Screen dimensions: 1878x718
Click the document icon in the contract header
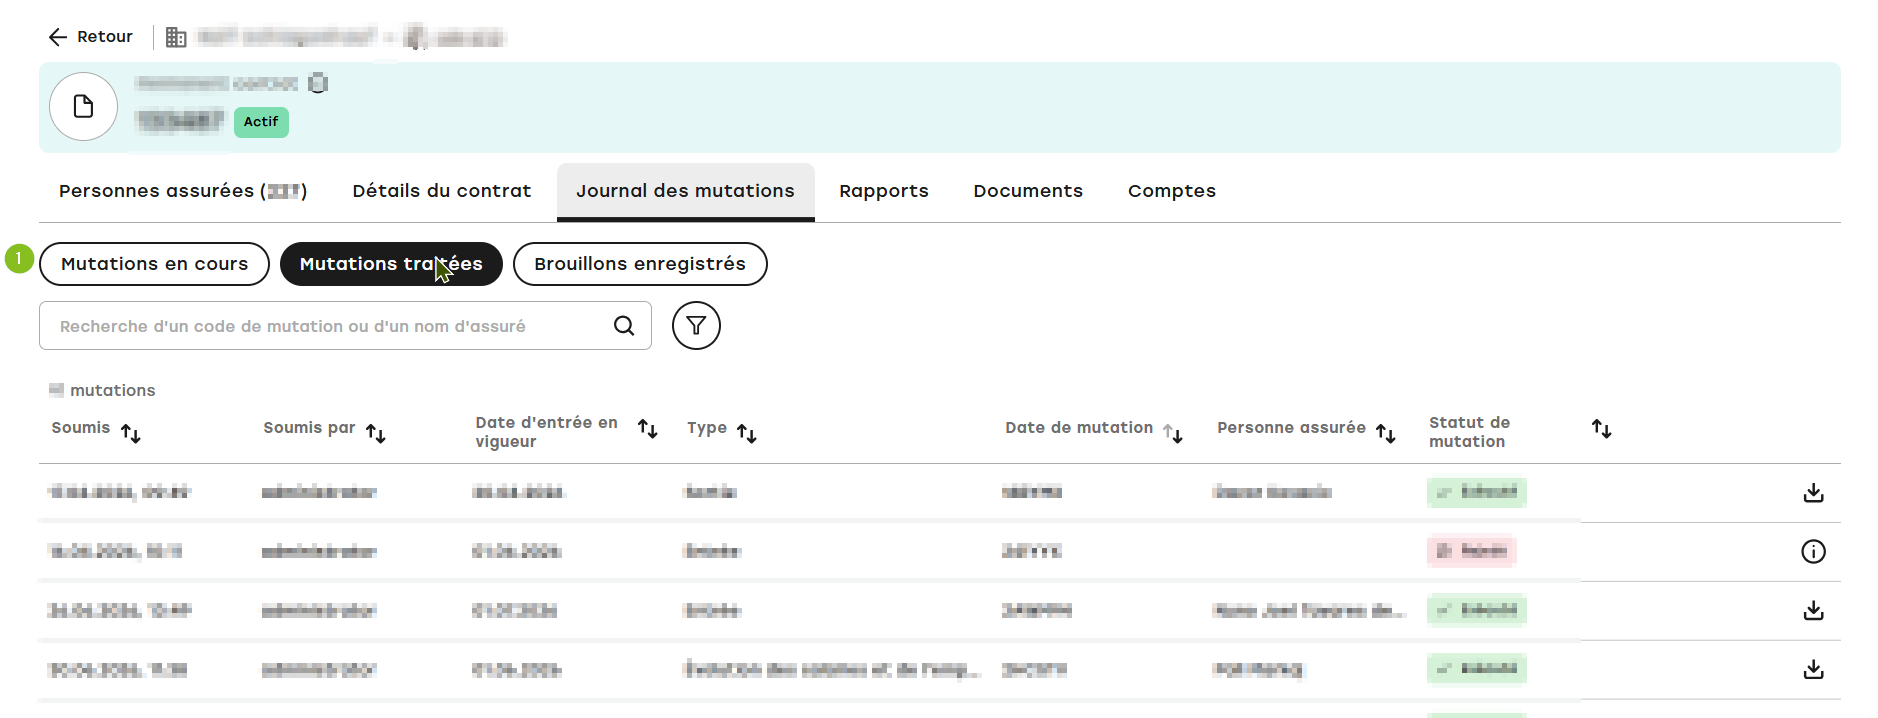pos(84,106)
